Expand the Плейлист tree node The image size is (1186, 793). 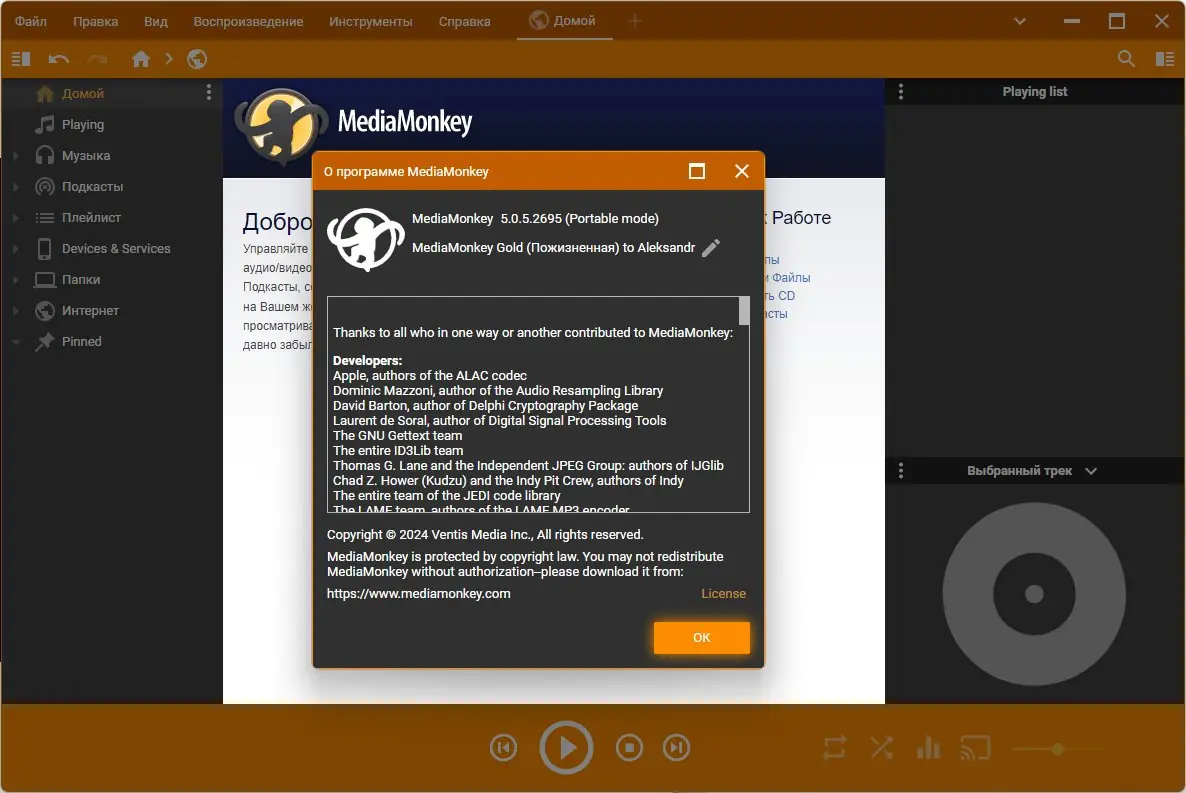[15, 218]
